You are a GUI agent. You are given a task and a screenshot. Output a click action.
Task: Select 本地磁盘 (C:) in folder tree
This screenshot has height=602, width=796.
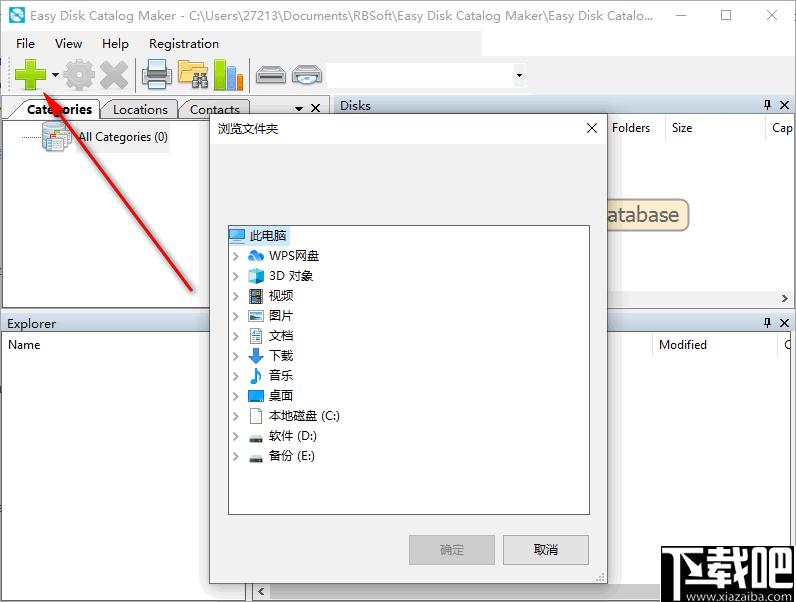[x=304, y=416]
